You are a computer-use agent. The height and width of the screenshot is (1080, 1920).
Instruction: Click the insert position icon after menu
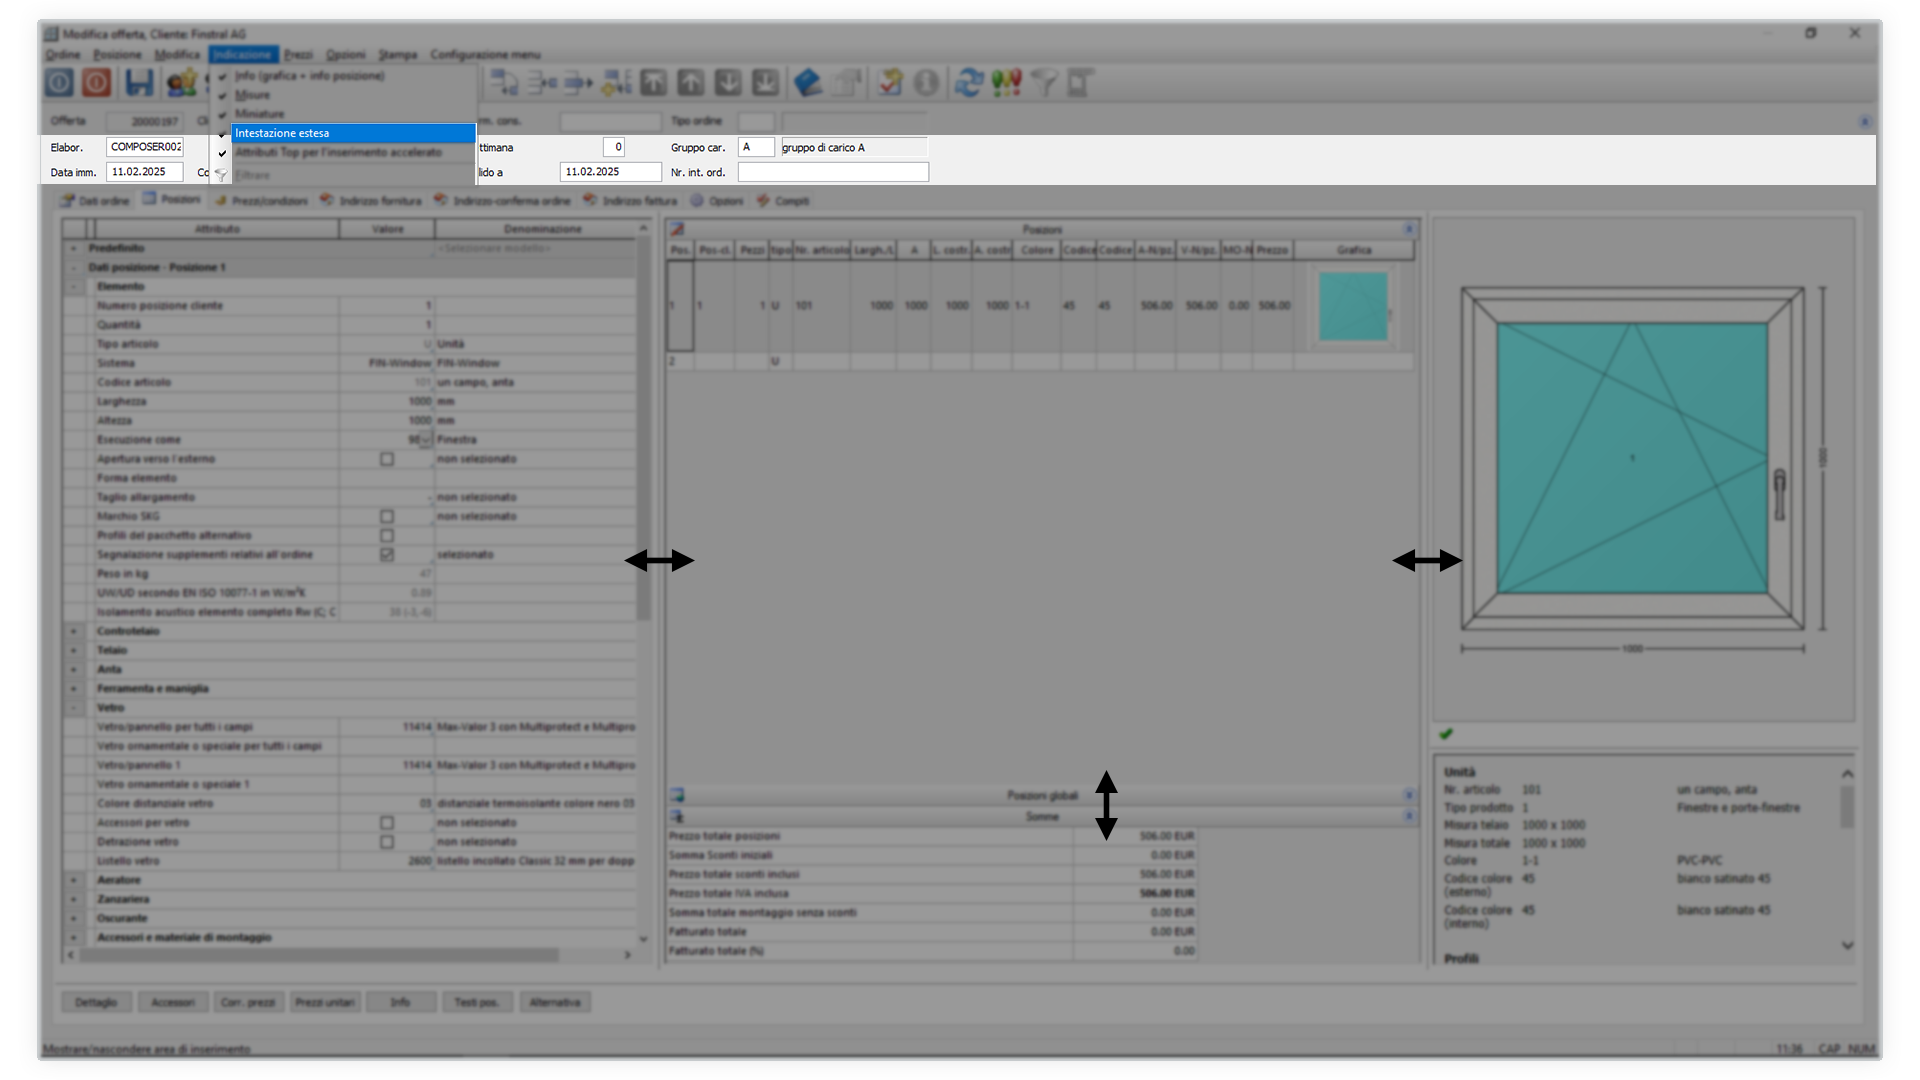(x=503, y=82)
